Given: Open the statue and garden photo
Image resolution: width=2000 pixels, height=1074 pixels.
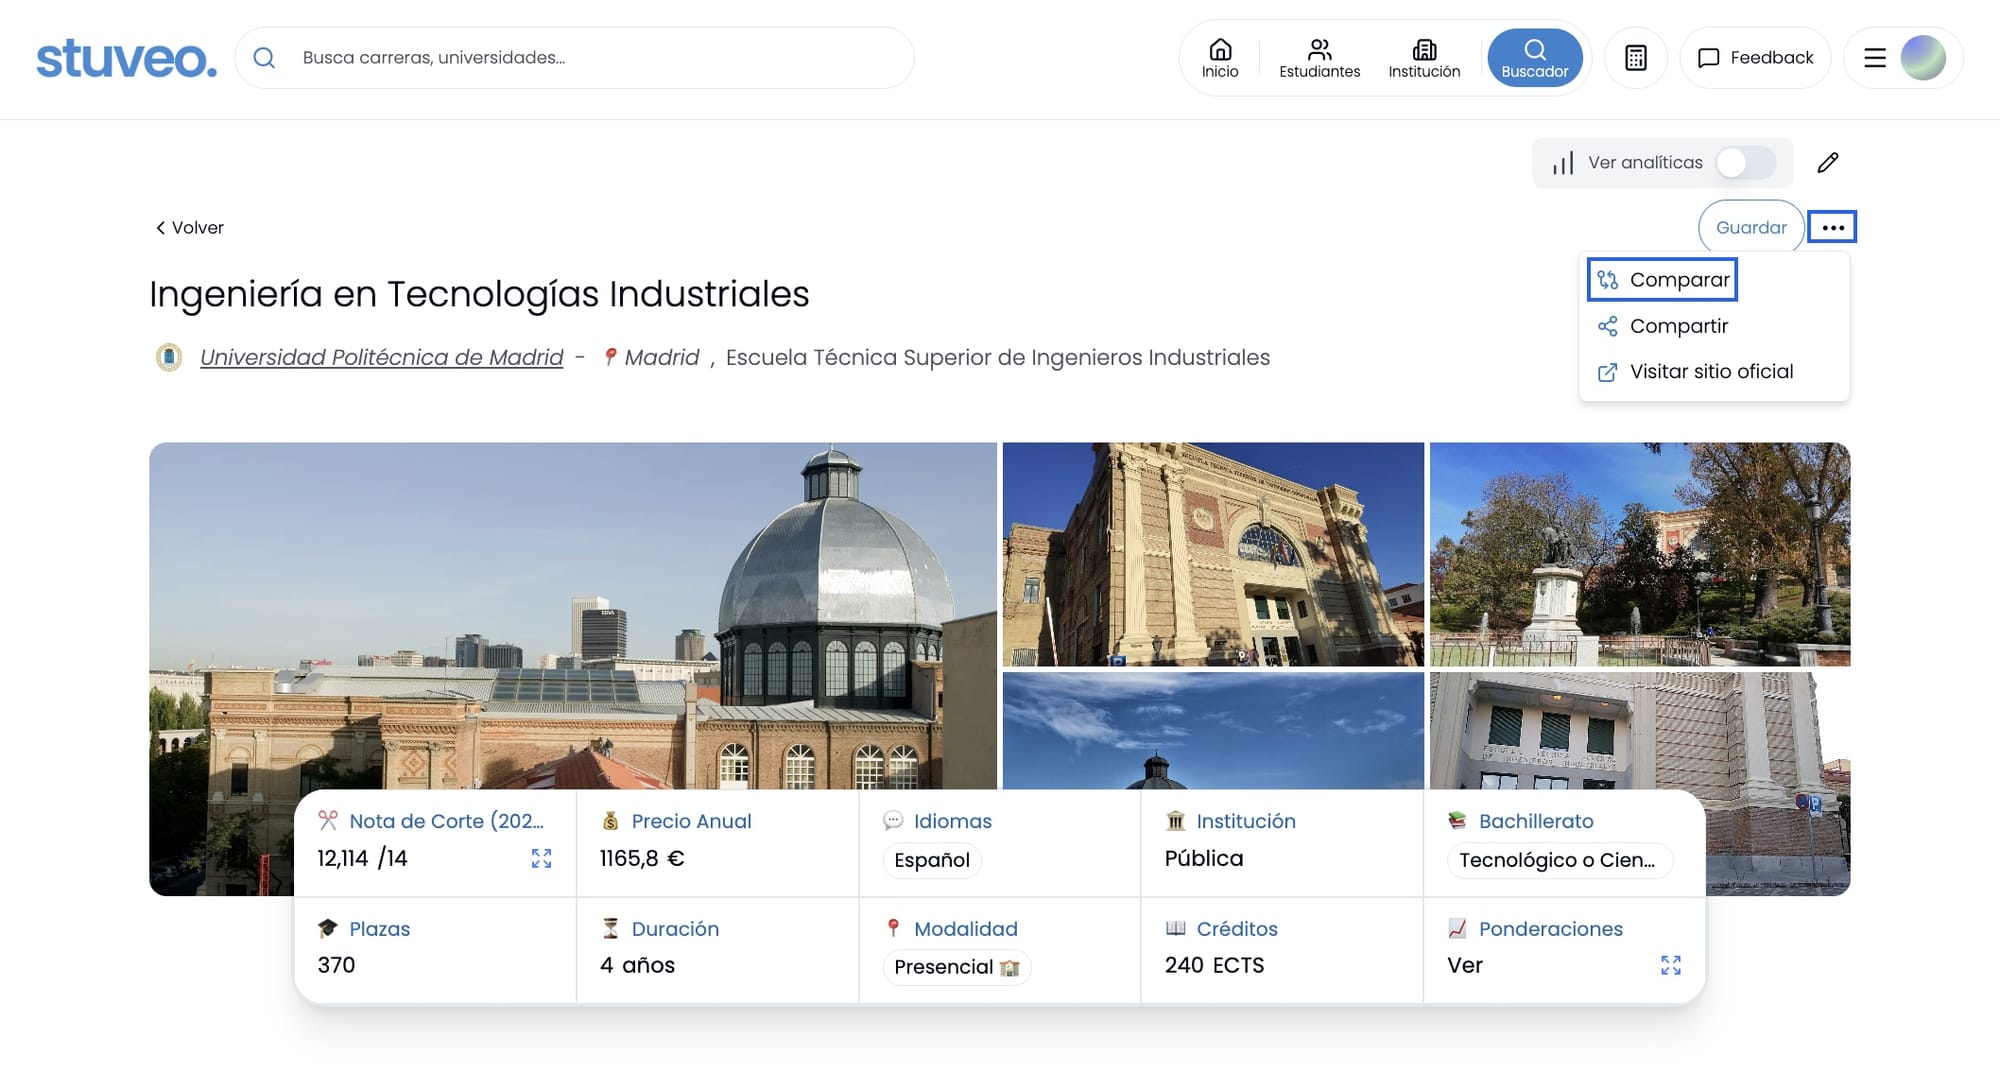Looking at the screenshot, I should [x=1640, y=554].
